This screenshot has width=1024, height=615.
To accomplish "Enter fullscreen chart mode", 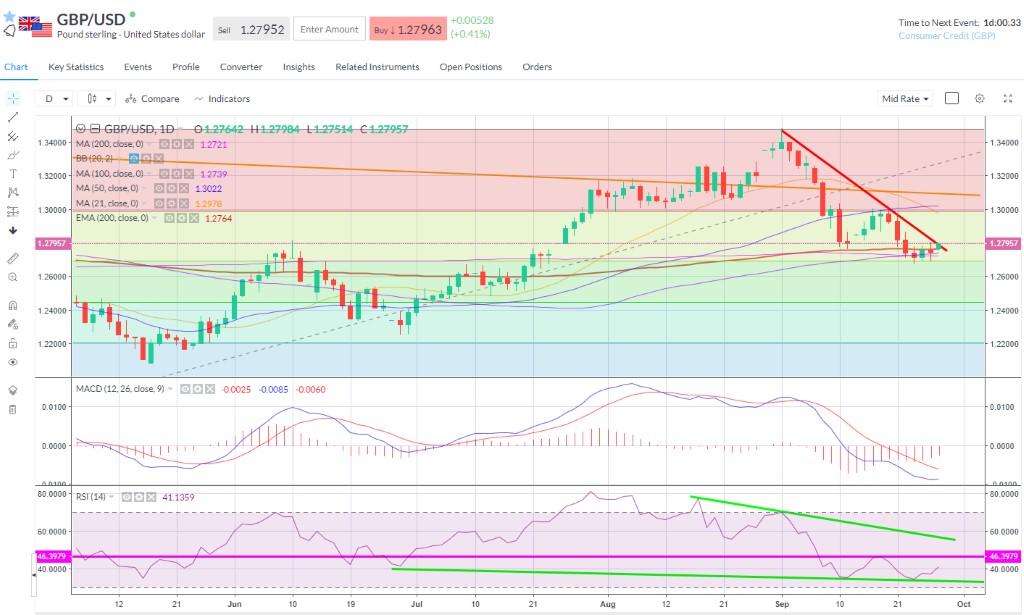I will tap(1005, 98).
